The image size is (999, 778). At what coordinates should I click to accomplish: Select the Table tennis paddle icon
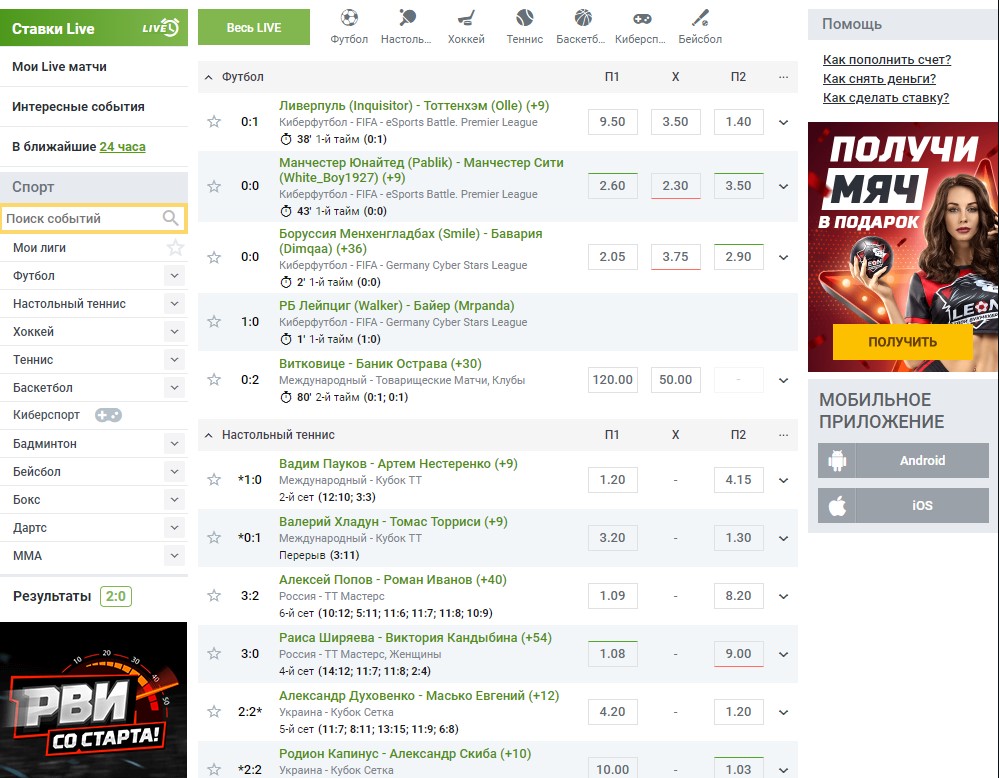(406, 18)
